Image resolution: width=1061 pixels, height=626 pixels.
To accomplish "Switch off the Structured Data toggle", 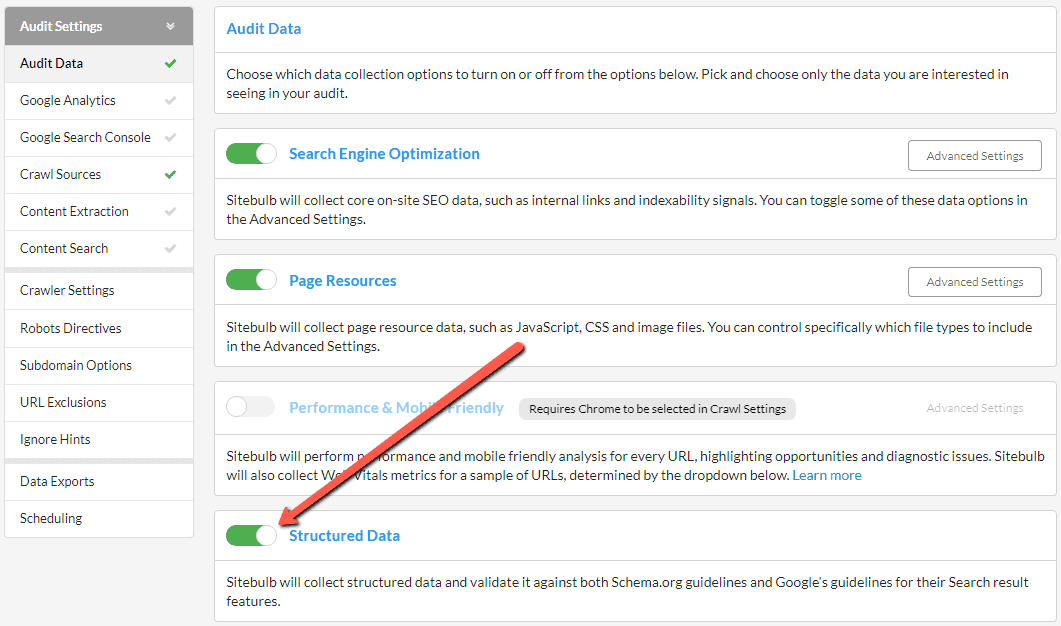I will [251, 536].
